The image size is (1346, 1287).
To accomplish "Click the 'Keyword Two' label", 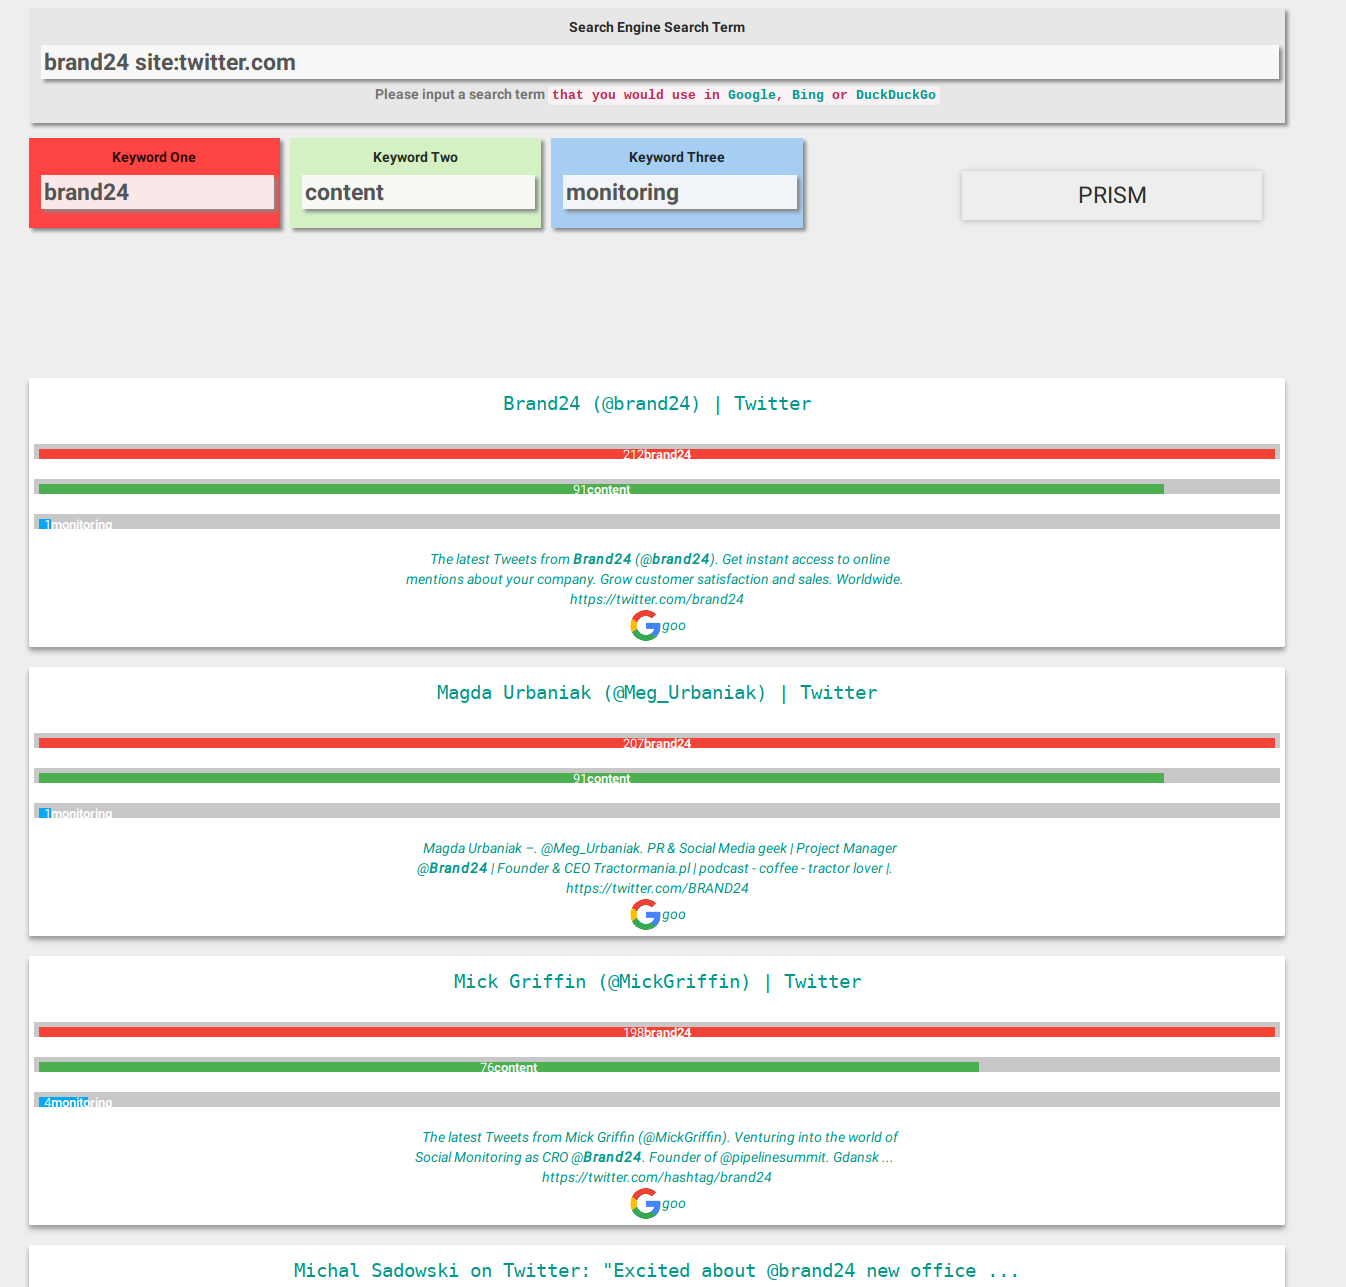I will tap(415, 157).
